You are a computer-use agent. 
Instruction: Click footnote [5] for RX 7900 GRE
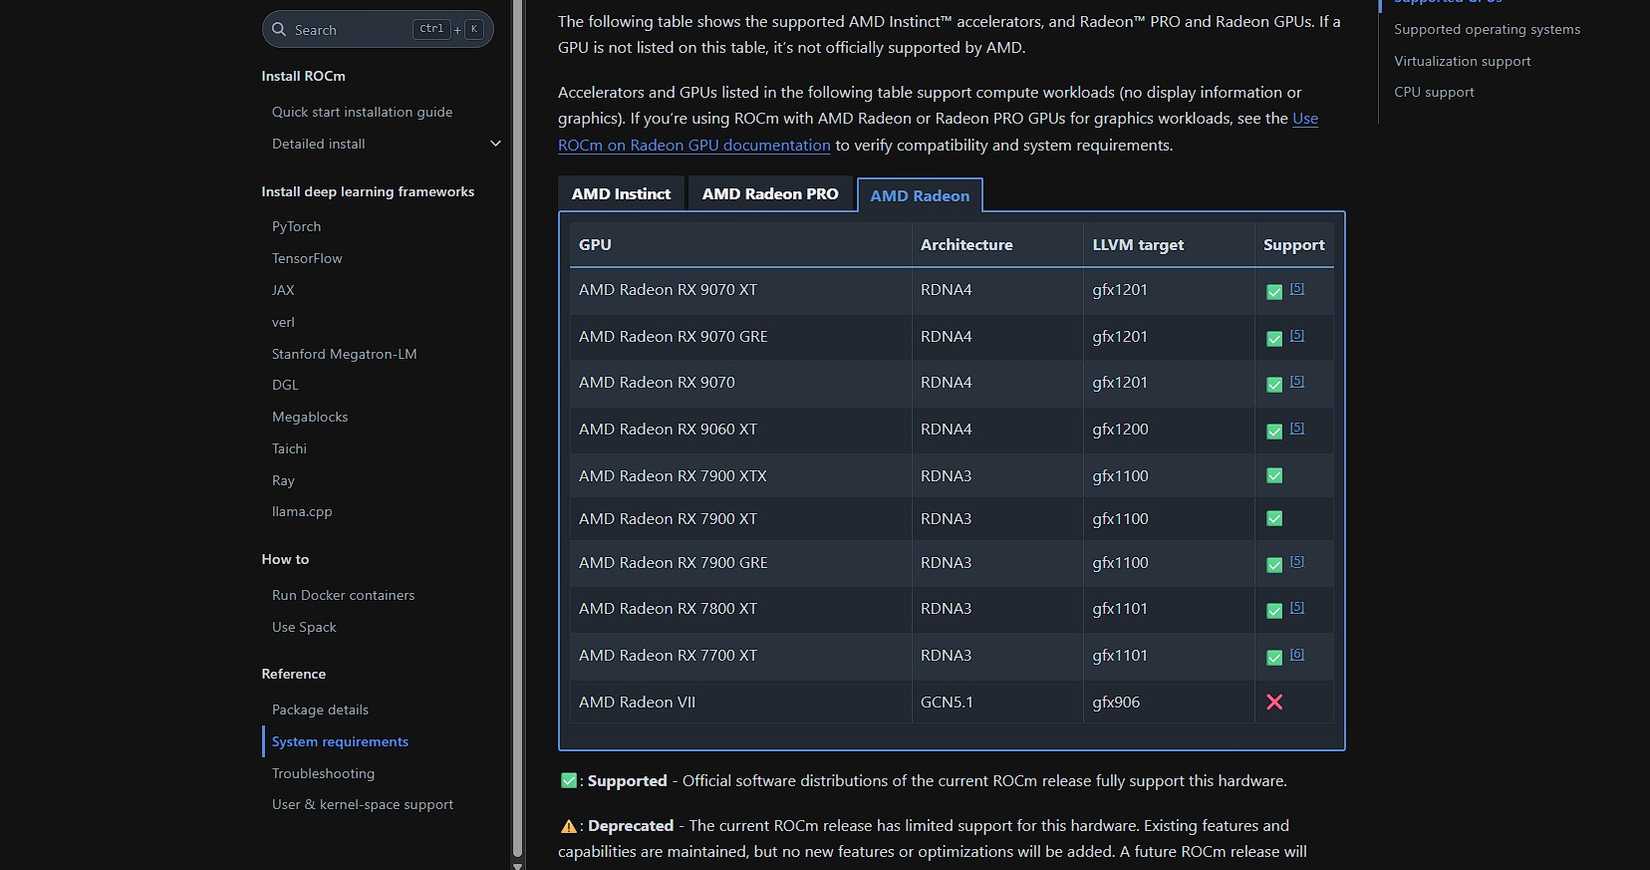coord(1297,561)
